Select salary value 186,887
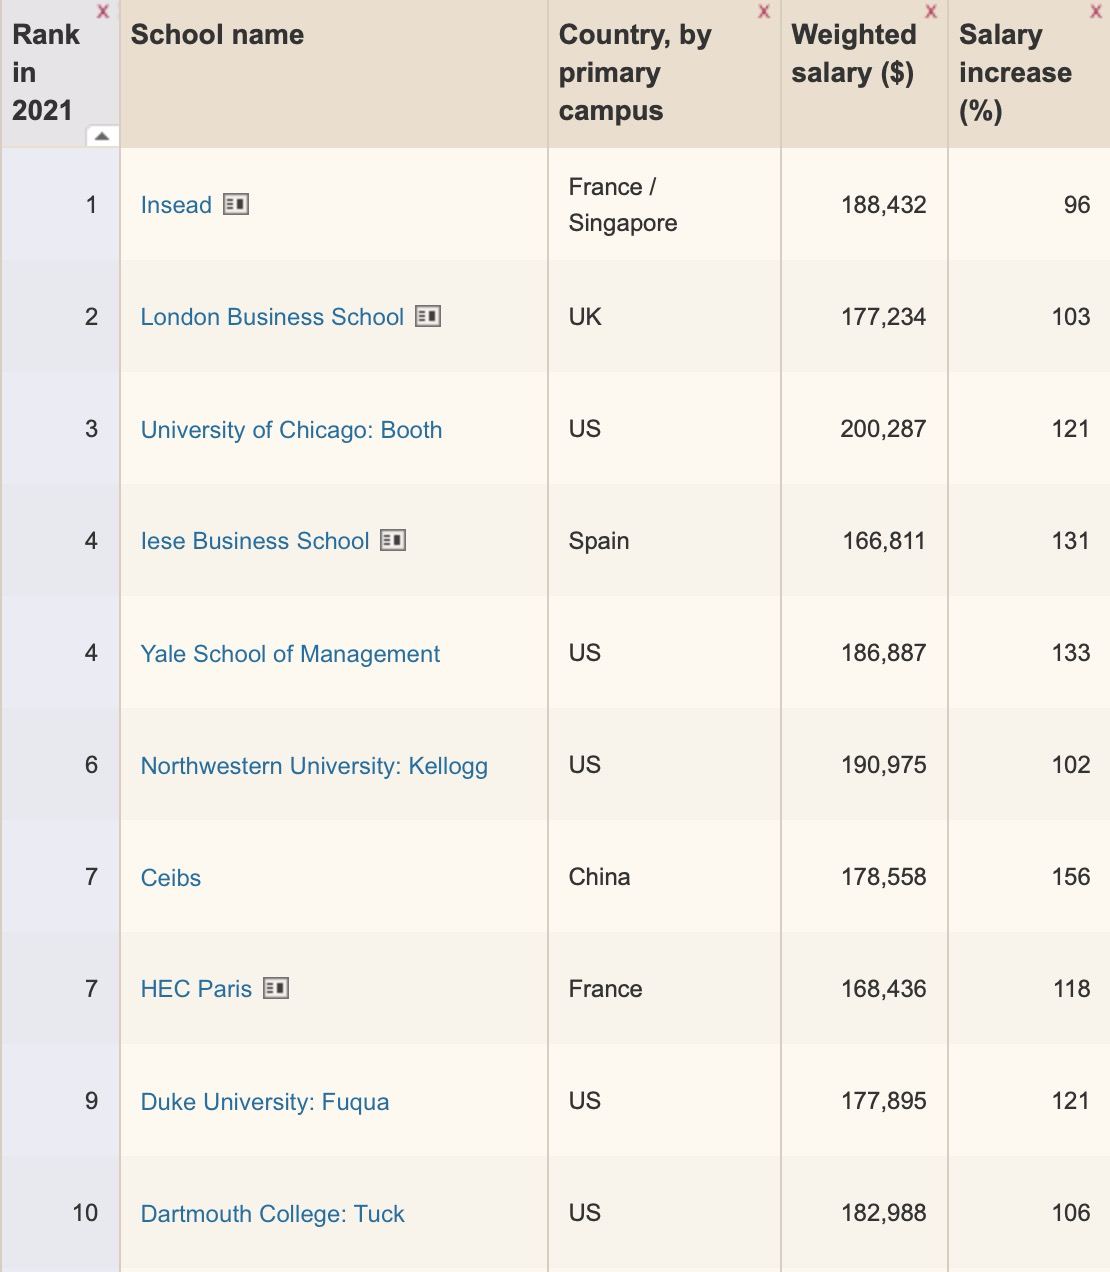Image resolution: width=1110 pixels, height=1272 pixels. point(883,653)
